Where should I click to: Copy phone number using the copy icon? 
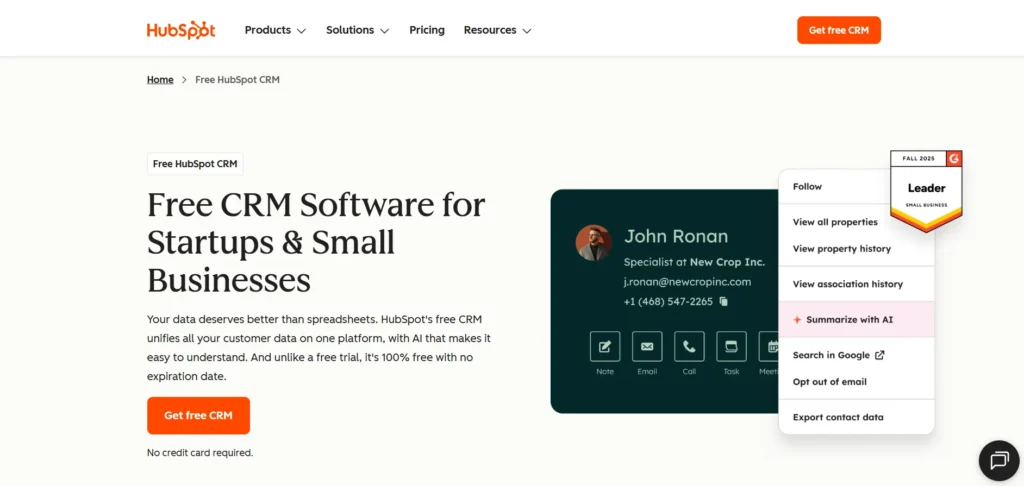[x=724, y=301]
